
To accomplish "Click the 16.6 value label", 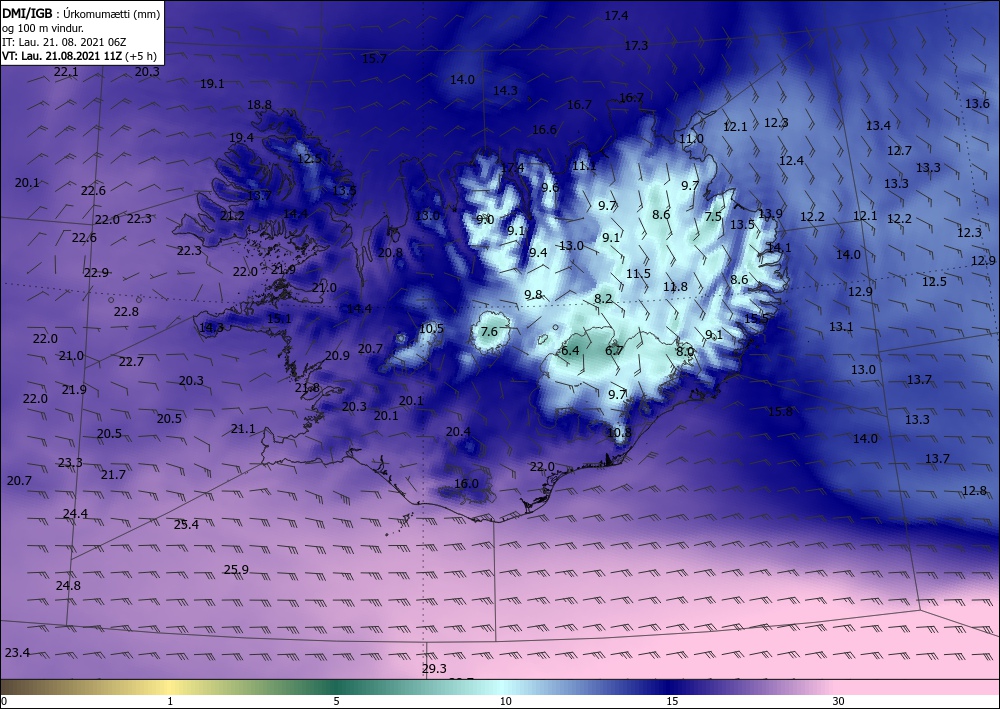I will 544,129.
